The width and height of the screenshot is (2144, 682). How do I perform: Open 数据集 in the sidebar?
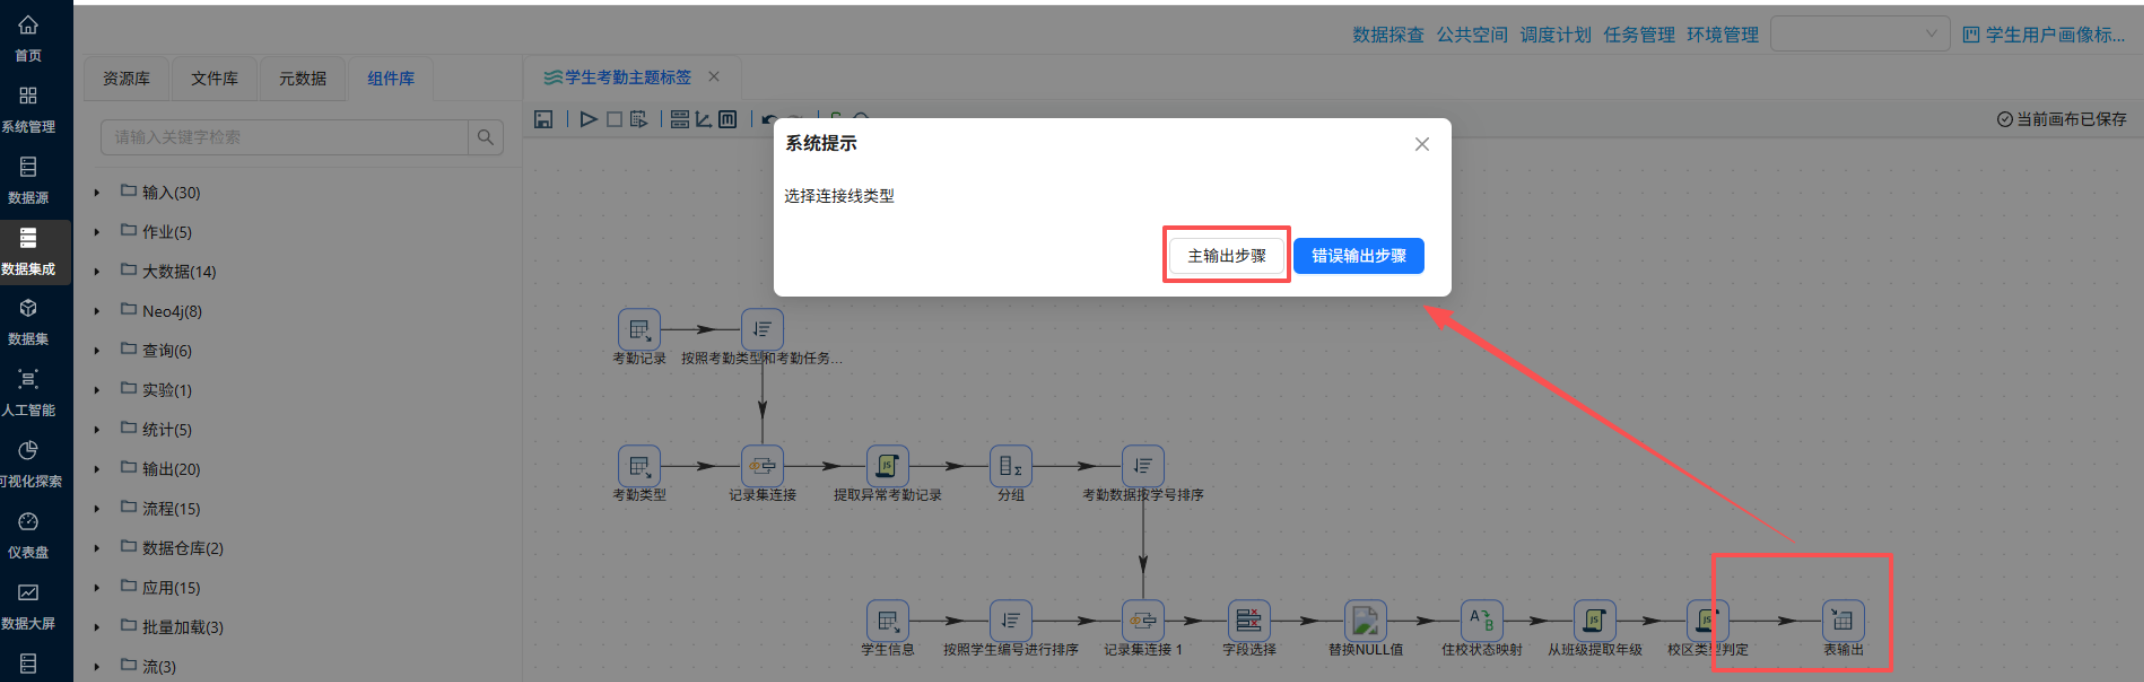[x=28, y=321]
